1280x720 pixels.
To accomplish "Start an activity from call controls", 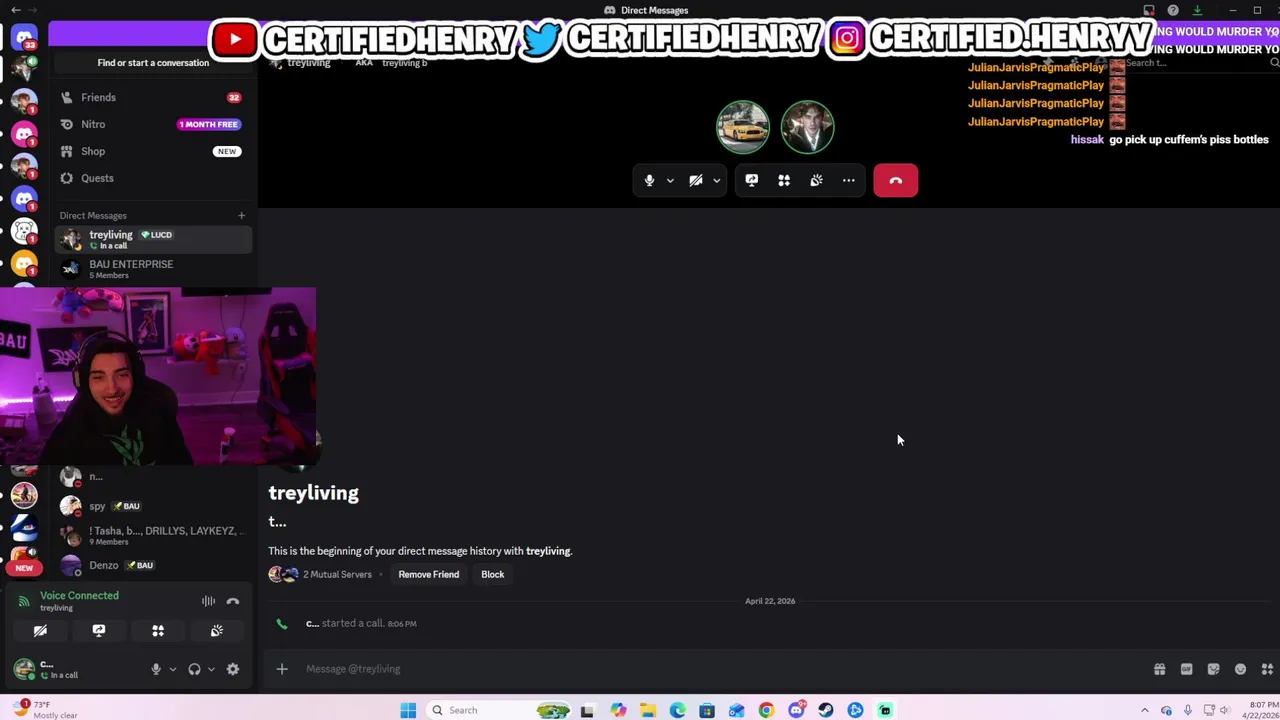I will pos(784,181).
